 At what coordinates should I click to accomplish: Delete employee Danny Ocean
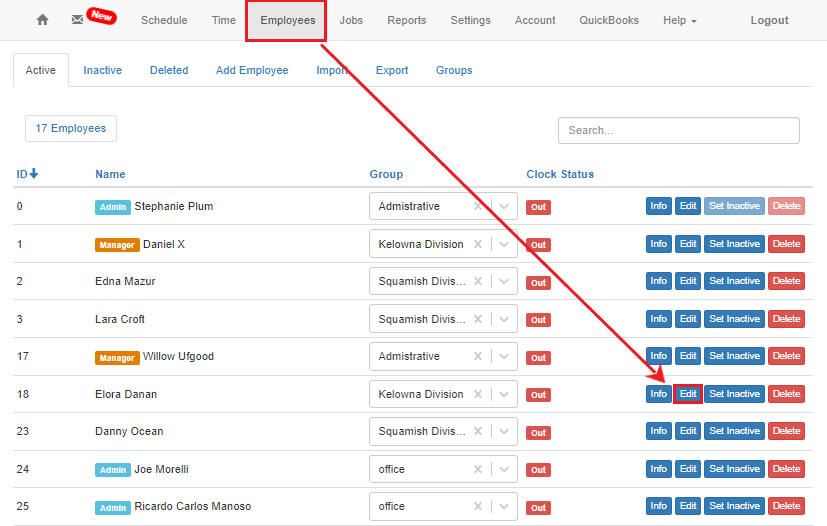click(786, 431)
